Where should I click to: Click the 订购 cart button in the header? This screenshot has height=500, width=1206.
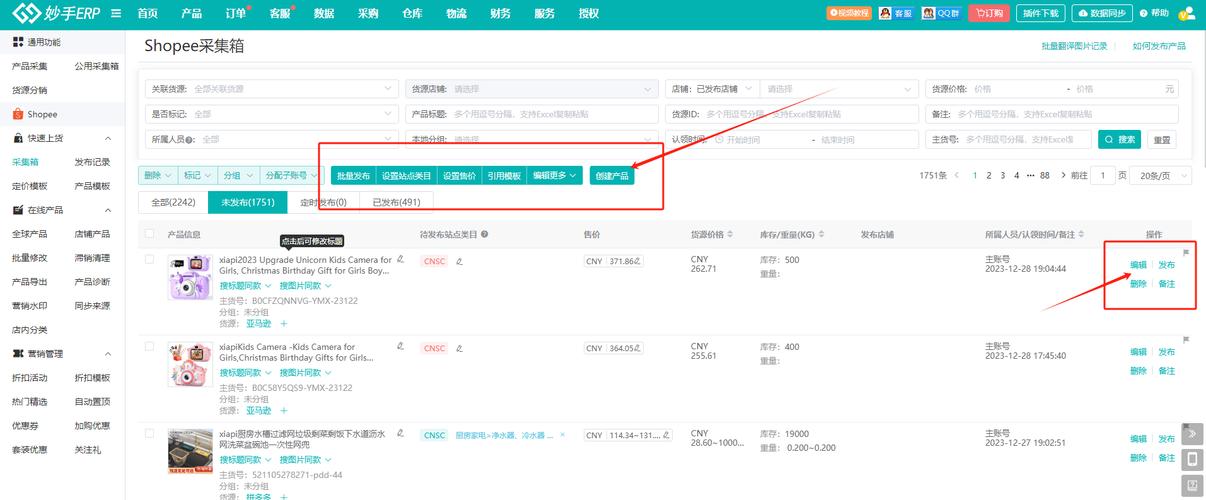[x=990, y=13]
